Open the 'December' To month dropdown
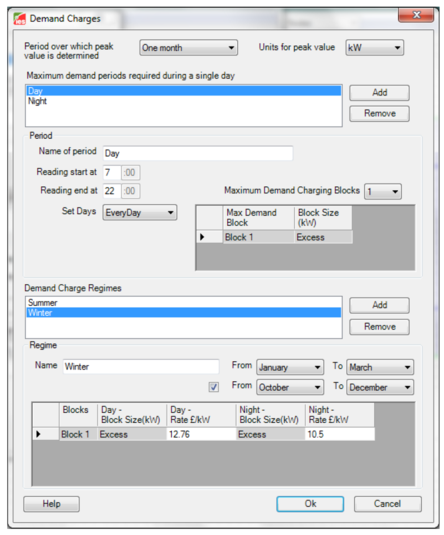Screen dimensions: 444x535 [x=380, y=387]
